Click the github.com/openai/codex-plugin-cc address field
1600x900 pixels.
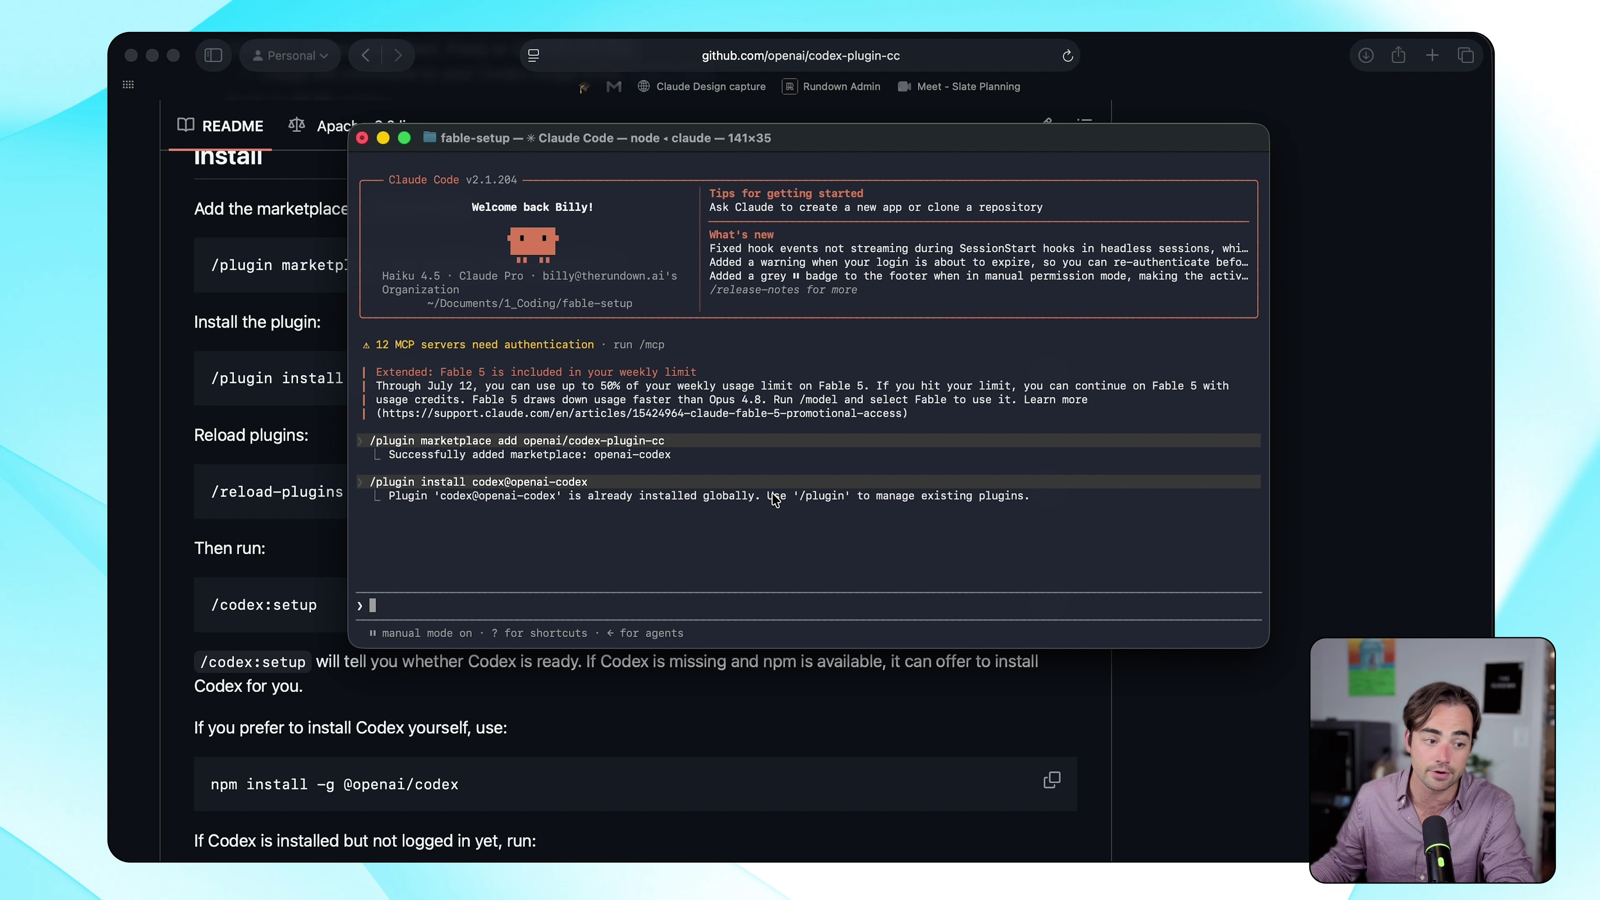[800, 56]
